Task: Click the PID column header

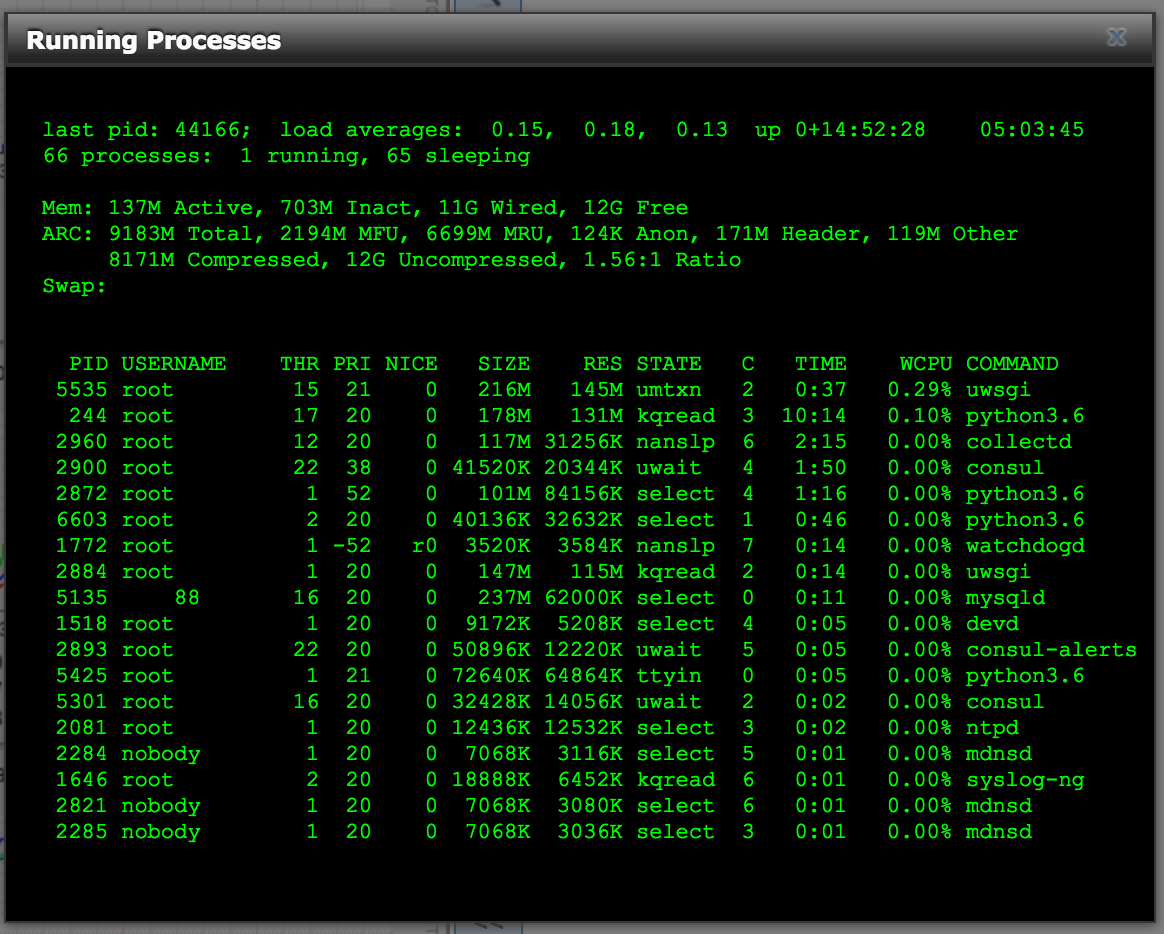Action: pos(88,364)
